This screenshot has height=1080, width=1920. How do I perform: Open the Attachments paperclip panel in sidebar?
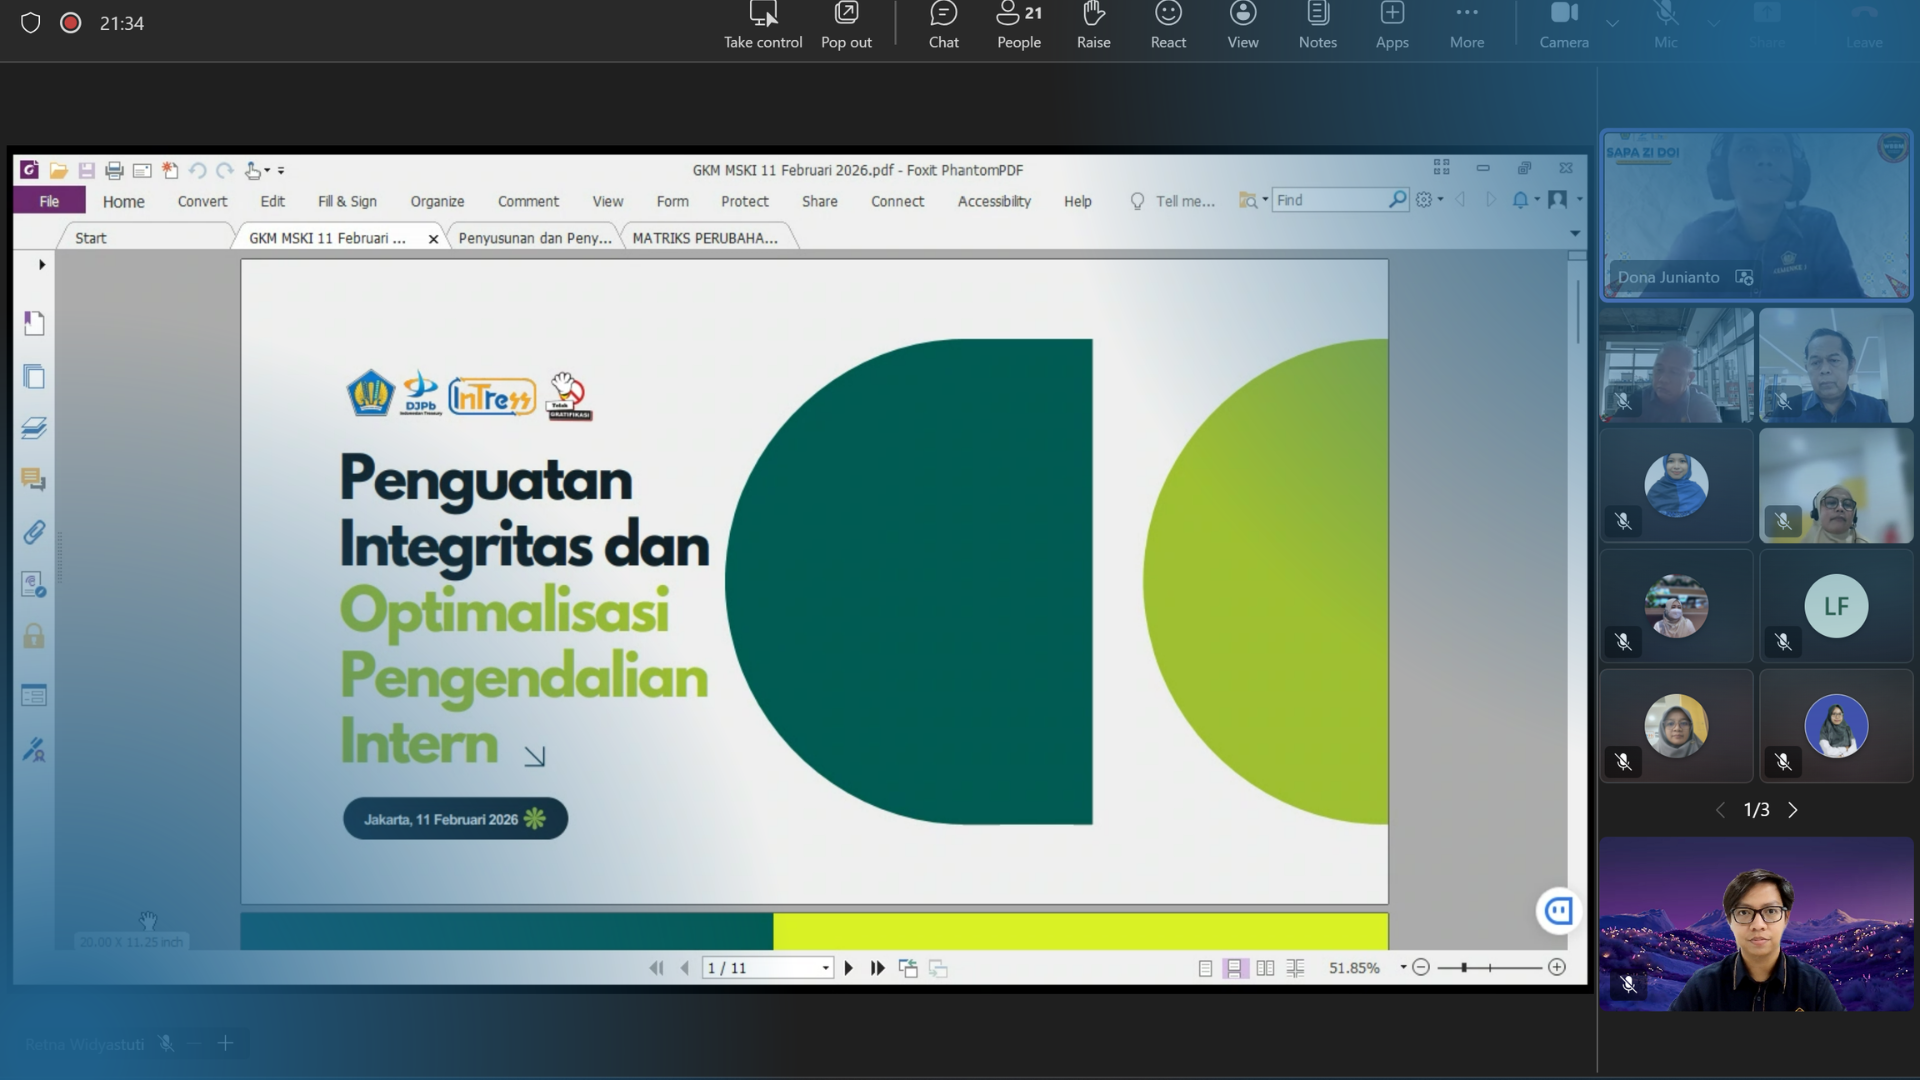(x=34, y=532)
